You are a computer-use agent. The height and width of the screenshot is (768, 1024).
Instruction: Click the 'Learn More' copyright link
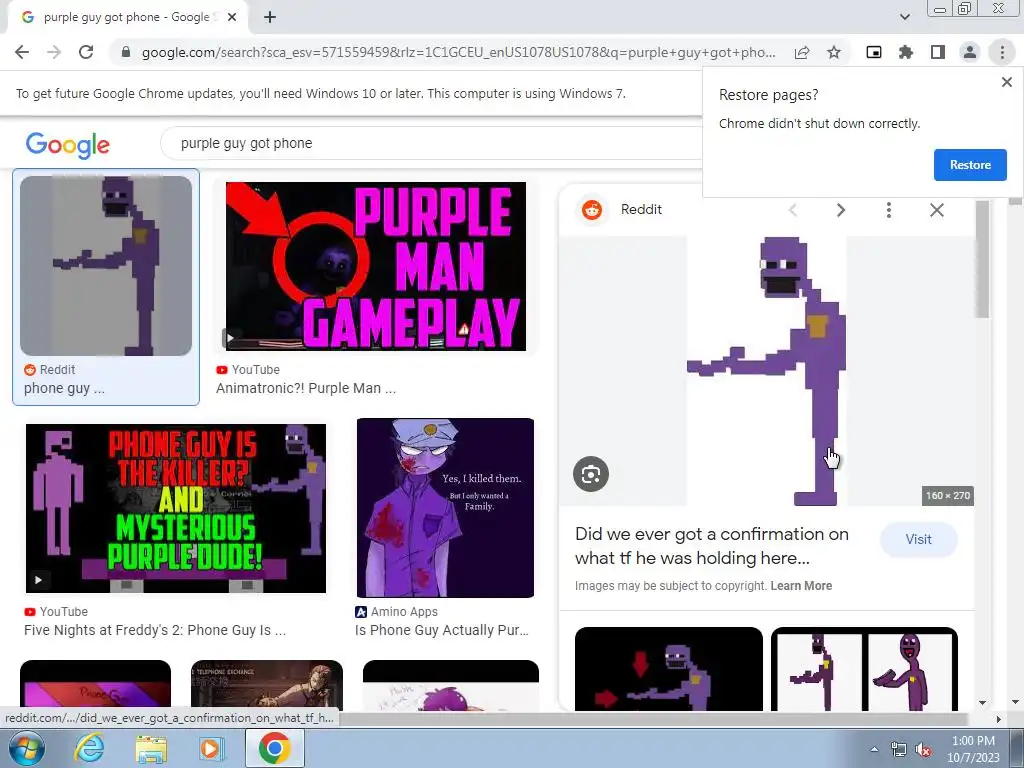click(801, 586)
